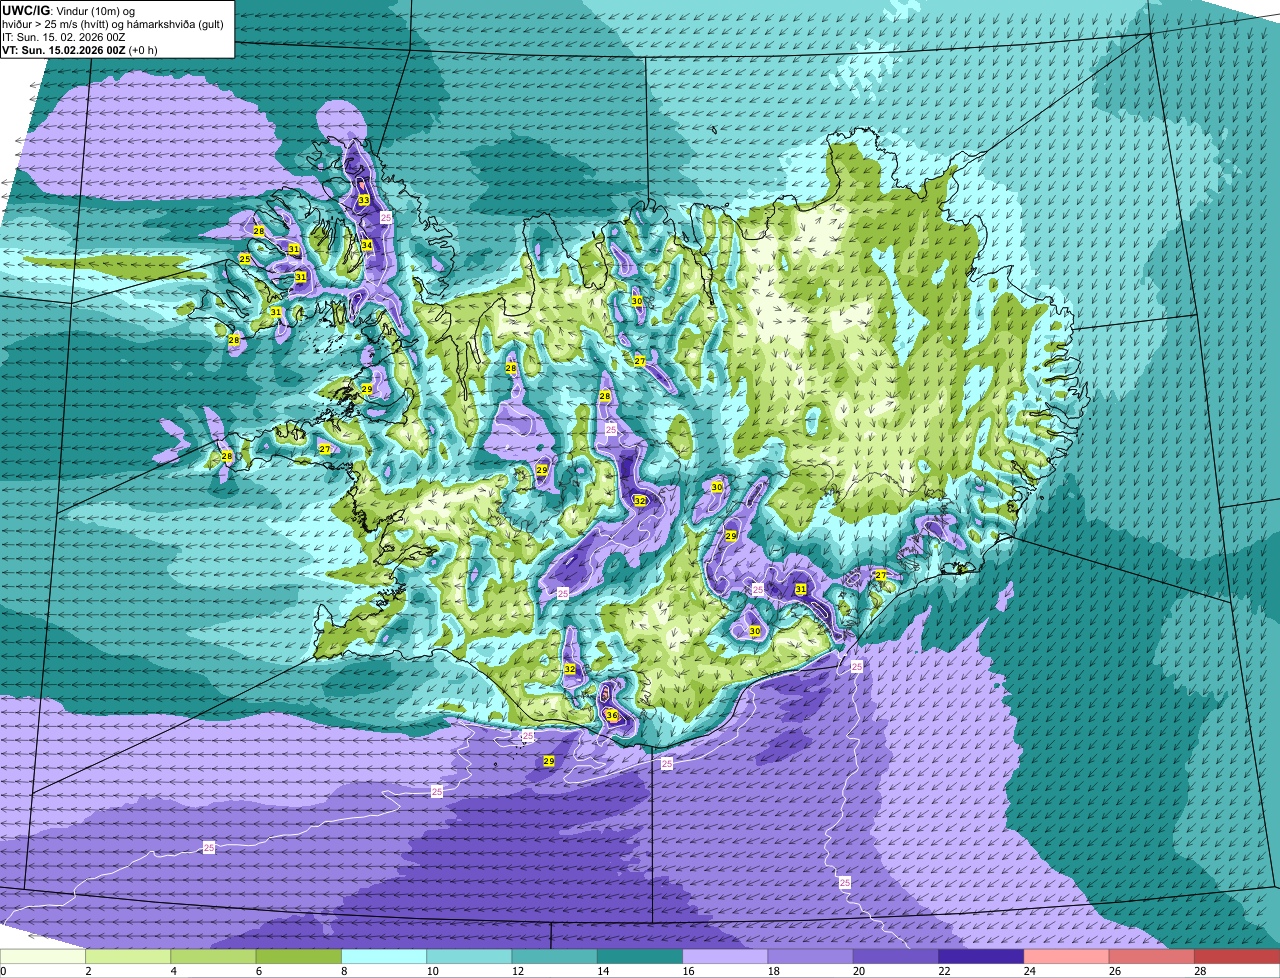Pick the green colour scale swatch between 6 and 8

click(299, 956)
